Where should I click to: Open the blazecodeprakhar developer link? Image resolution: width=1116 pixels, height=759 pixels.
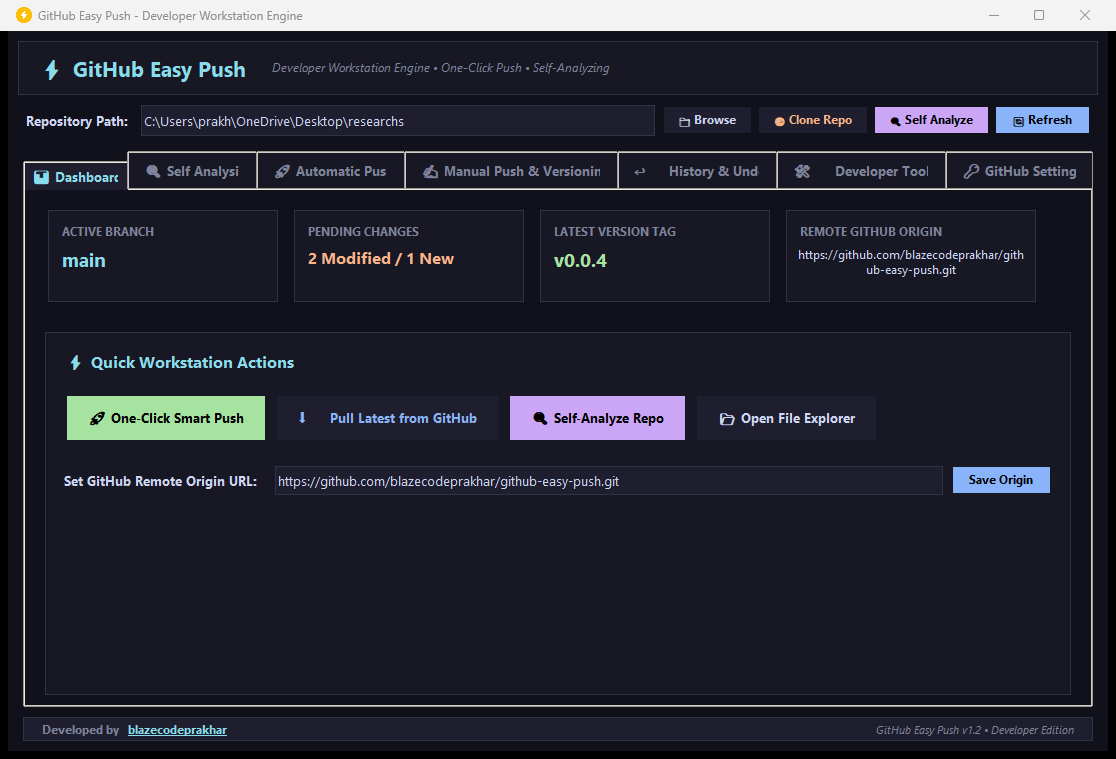(x=177, y=730)
